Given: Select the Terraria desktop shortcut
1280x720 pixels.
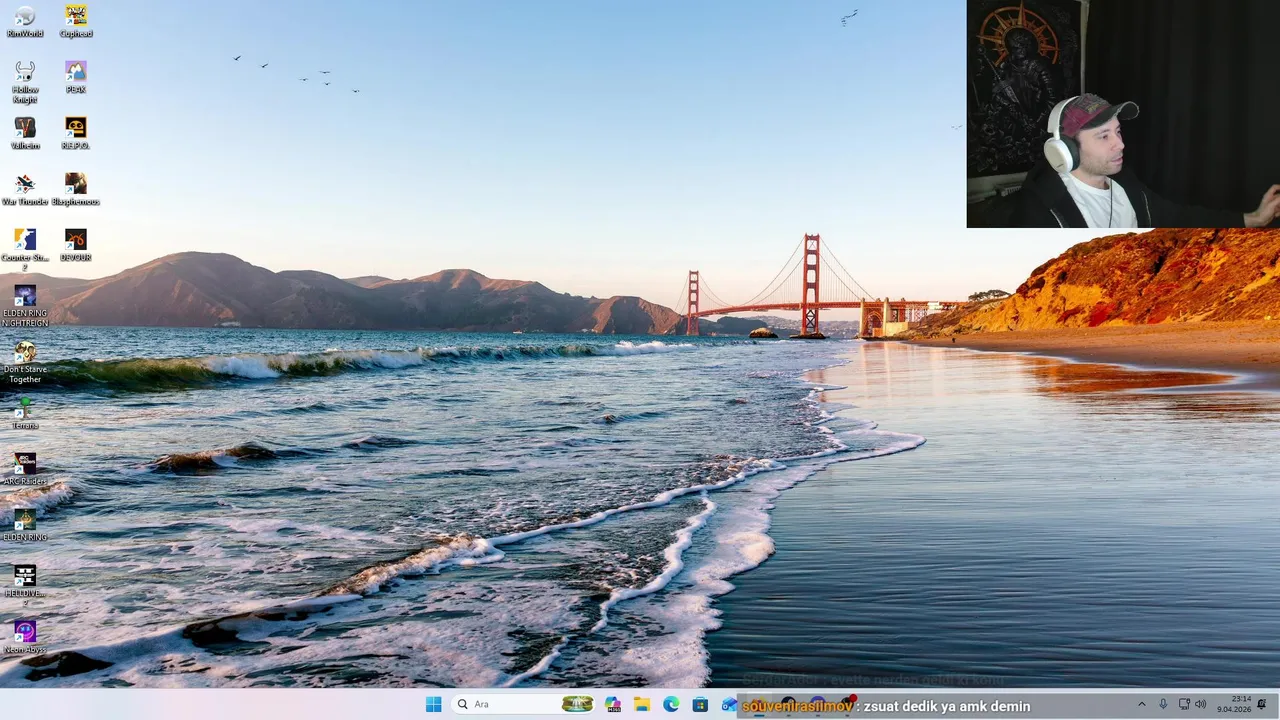Looking at the screenshot, I should 25,413.
